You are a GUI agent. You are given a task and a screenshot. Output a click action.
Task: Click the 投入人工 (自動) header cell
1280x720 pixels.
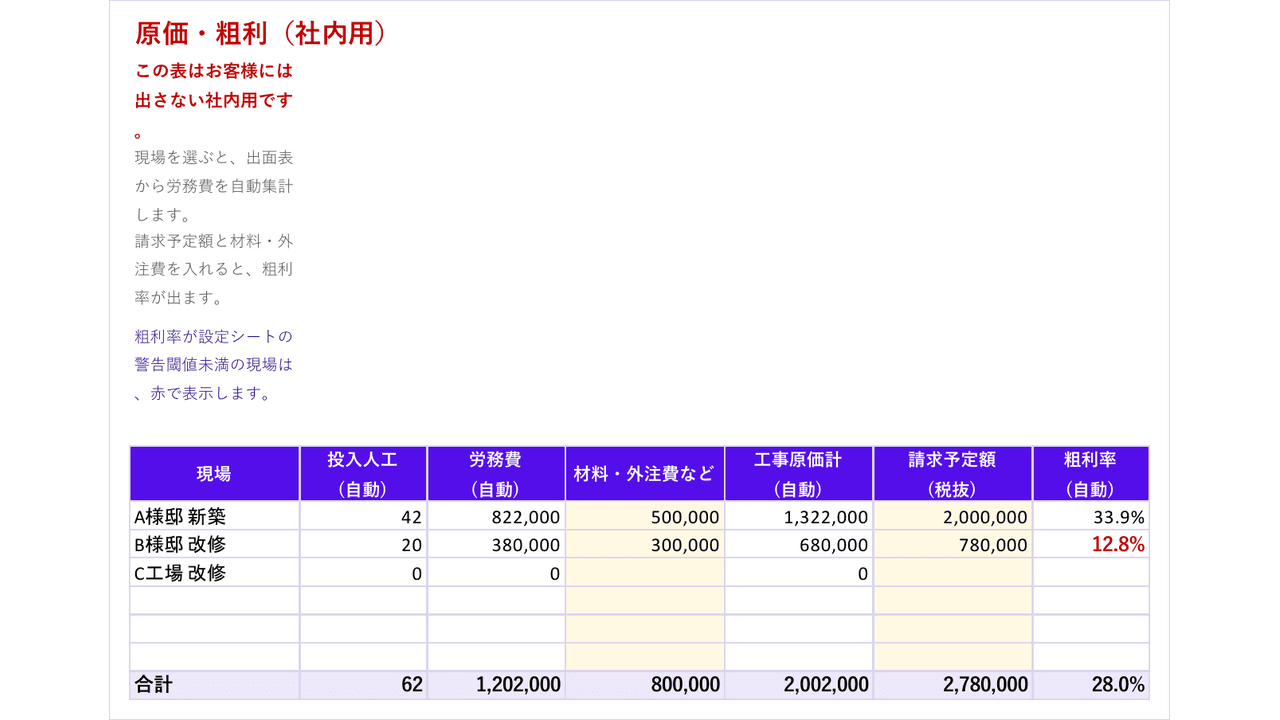coord(363,474)
